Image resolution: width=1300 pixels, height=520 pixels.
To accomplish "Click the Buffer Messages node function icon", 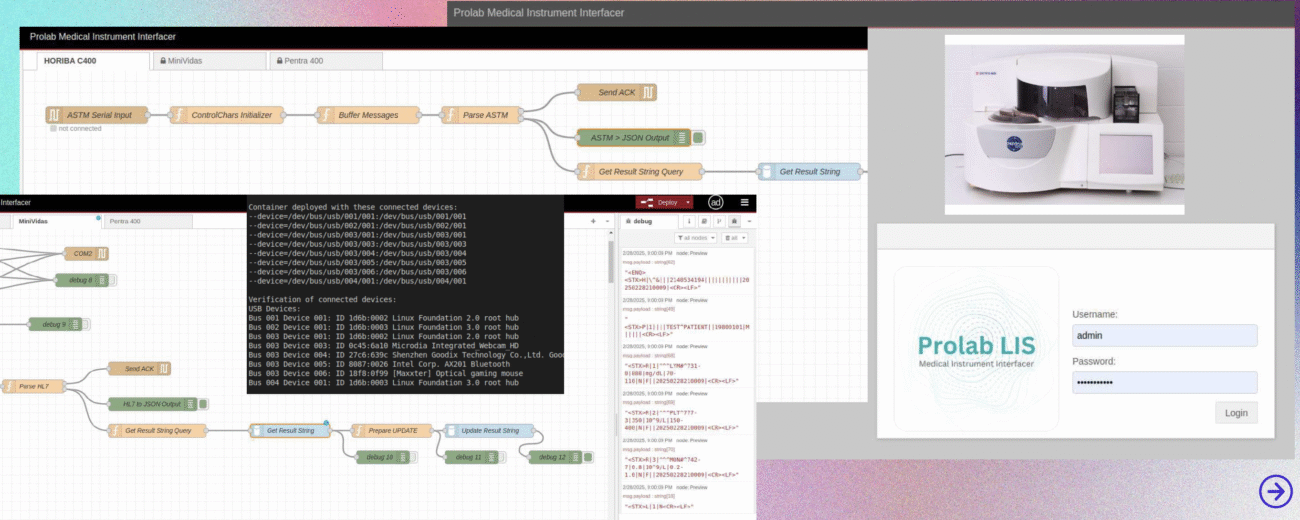I will (x=327, y=115).
